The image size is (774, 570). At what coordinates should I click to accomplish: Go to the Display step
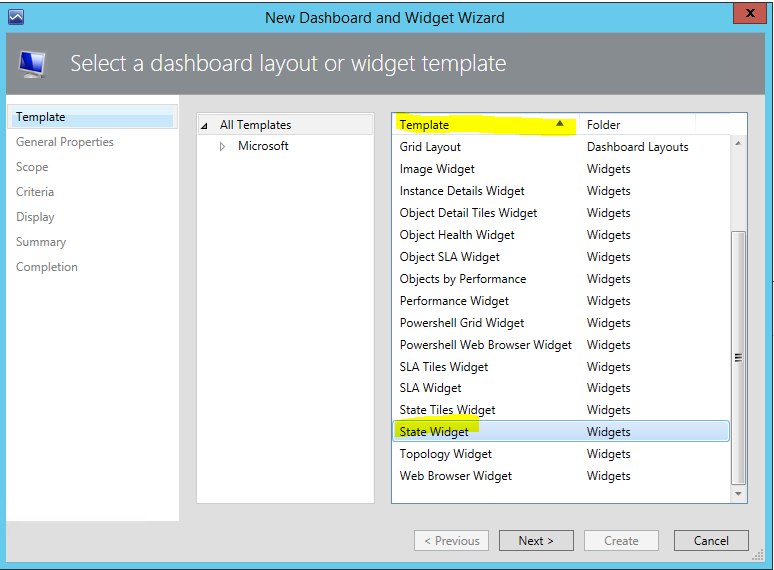(x=35, y=217)
